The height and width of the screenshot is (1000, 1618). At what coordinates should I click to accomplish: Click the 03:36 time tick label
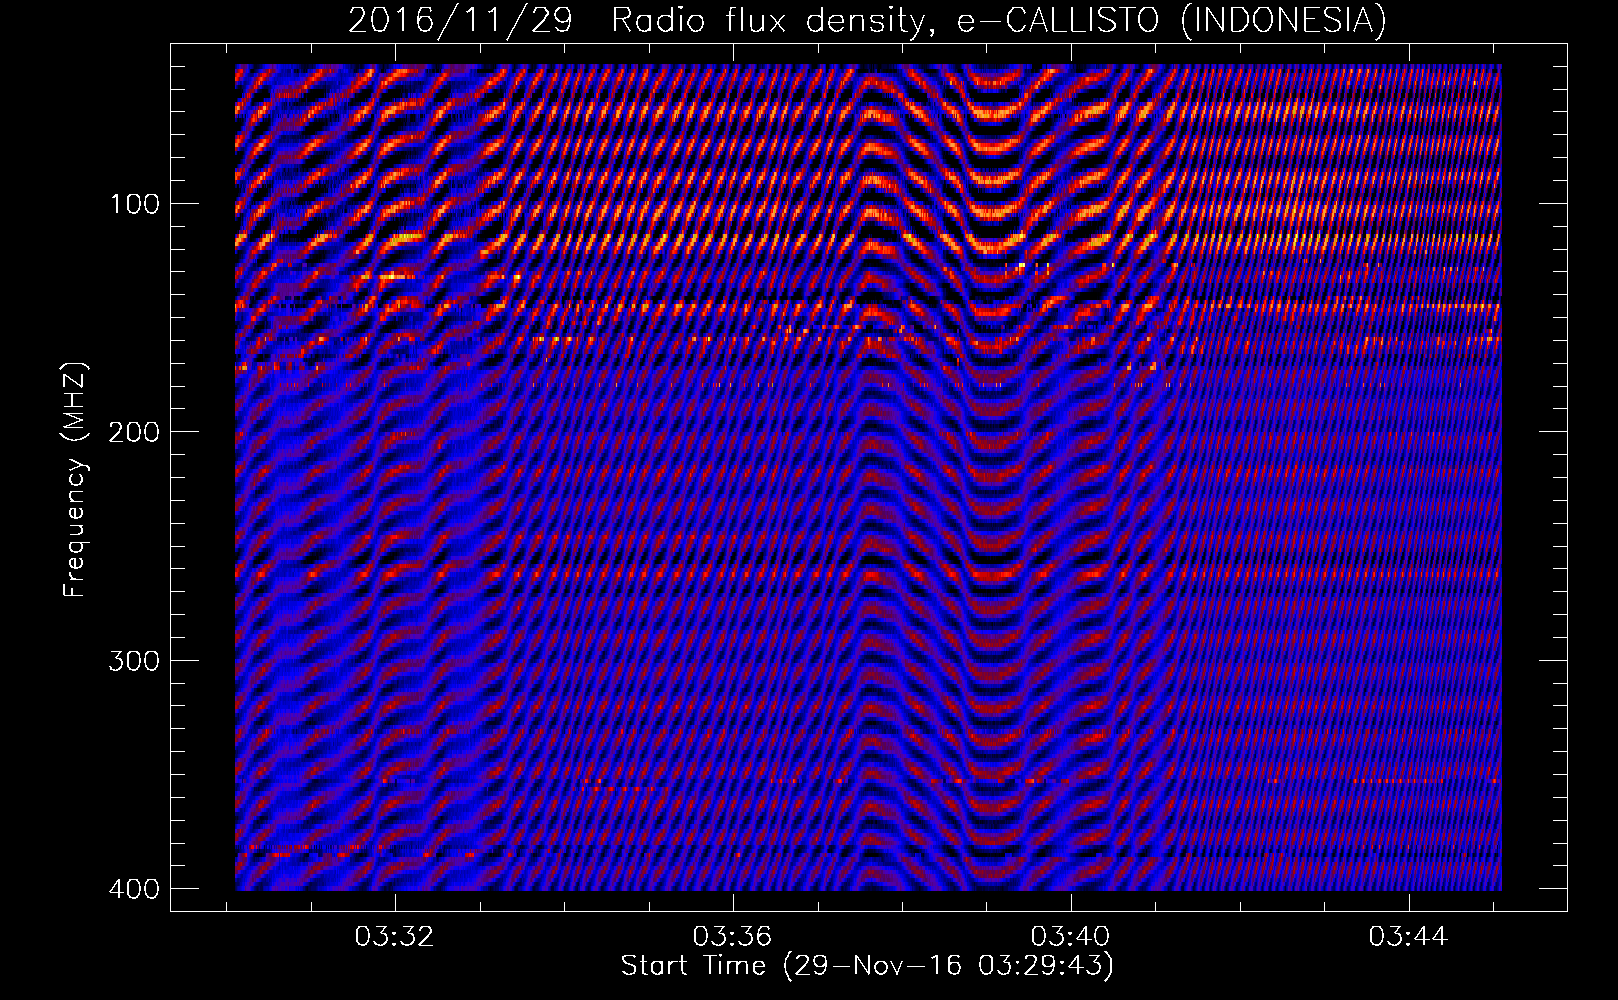[733, 937]
